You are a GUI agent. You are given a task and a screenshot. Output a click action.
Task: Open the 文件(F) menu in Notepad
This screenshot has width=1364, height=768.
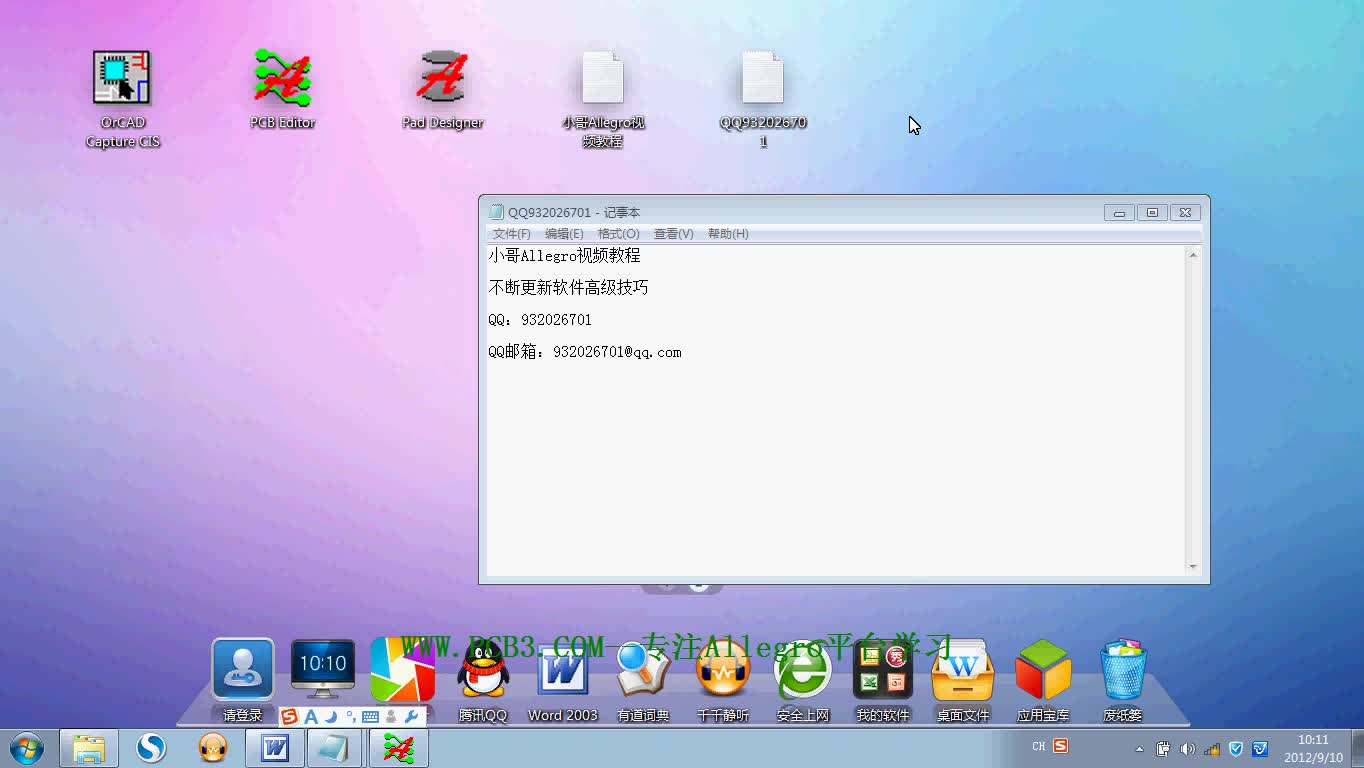tap(512, 234)
